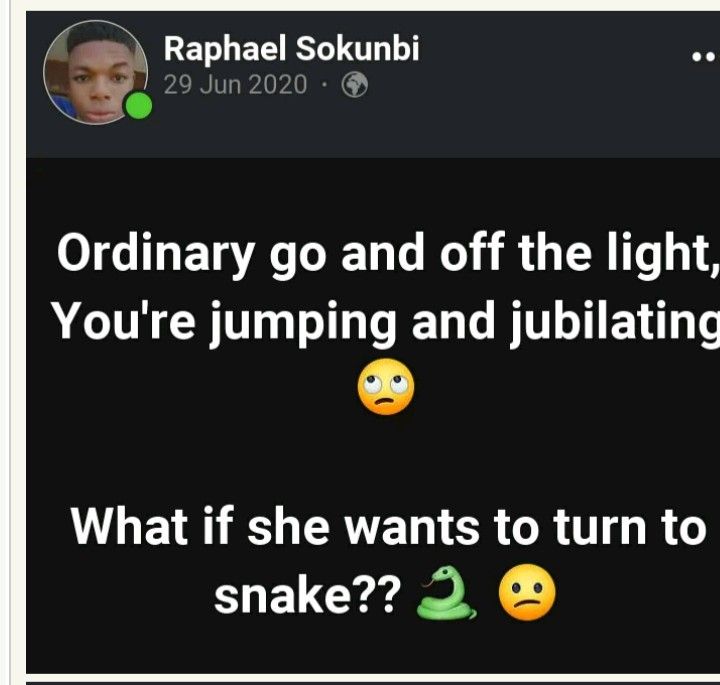Select the line "You're jumping and jubilating"
The image size is (720, 685).
point(385,323)
